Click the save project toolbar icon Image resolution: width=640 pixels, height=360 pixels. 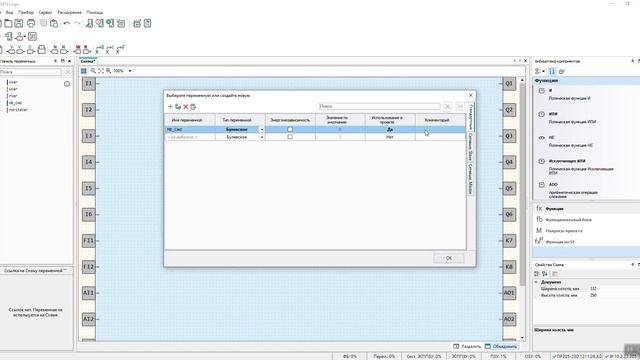(19, 23)
